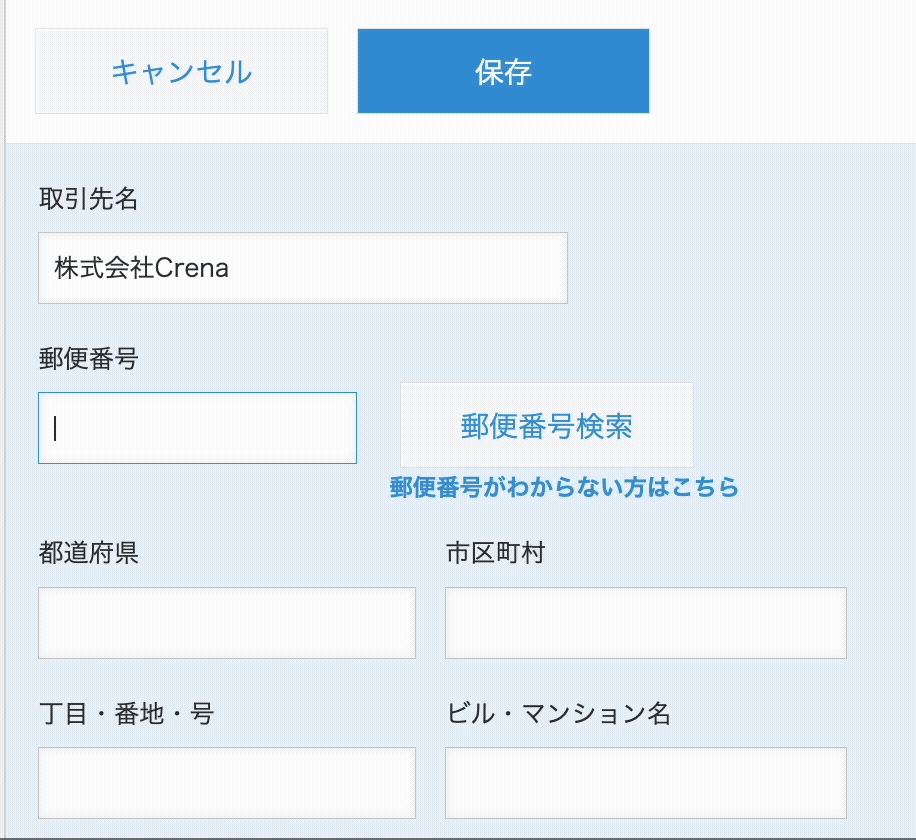916x840 pixels.
Task: Click the 丁目・番地・号 input box
Action: [227, 783]
